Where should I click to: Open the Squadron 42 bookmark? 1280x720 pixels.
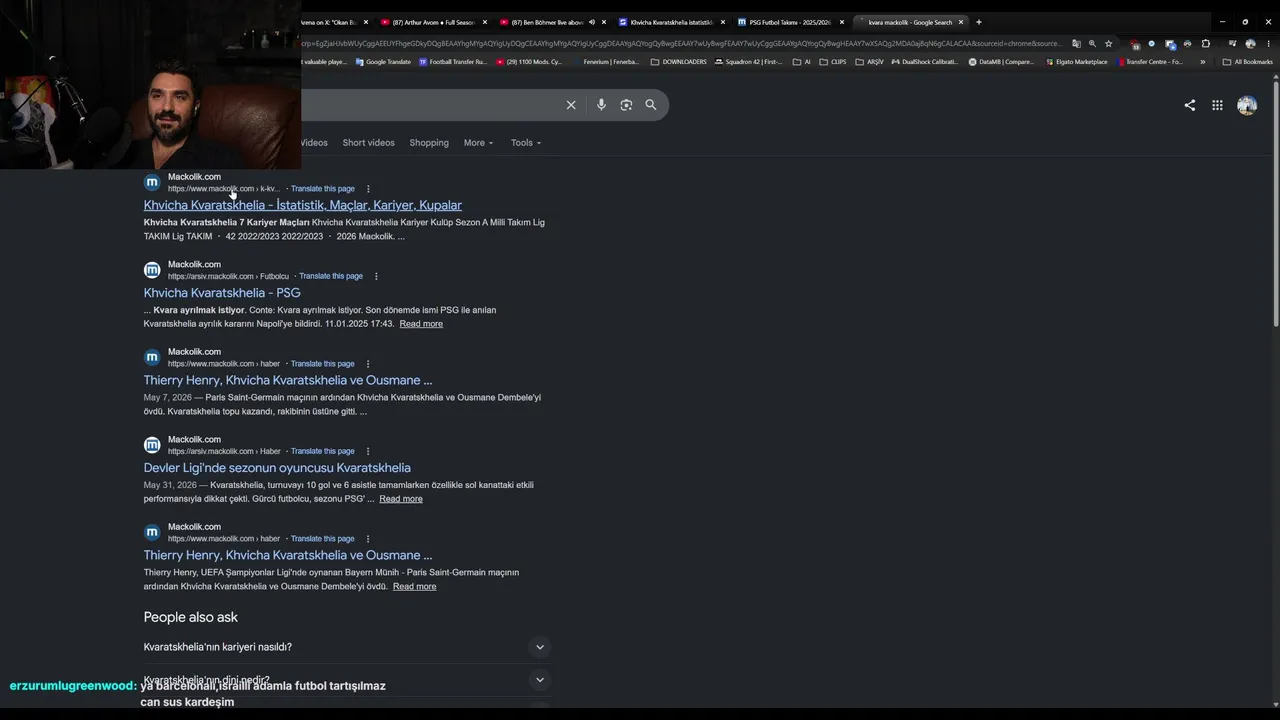[x=749, y=62]
